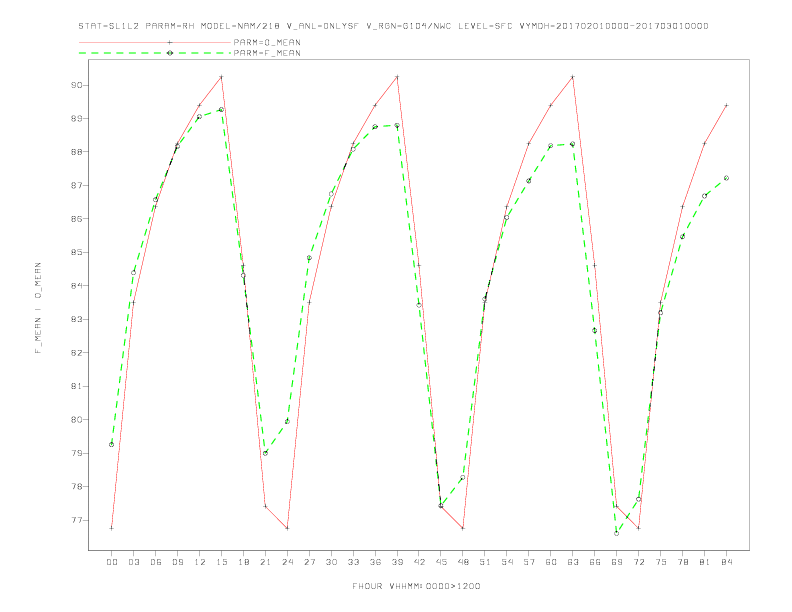This screenshot has height=612, width=792.
Task: Click forecast hour 33 on the horizontal axis
Action: [x=353, y=562]
